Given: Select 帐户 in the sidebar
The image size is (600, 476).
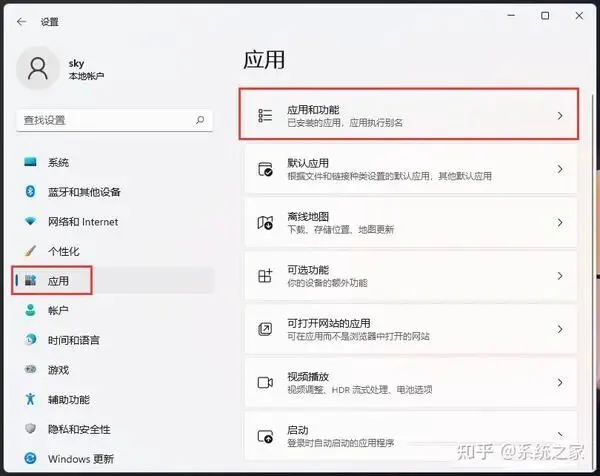Looking at the screenshot, I should [x=113, y=310].
